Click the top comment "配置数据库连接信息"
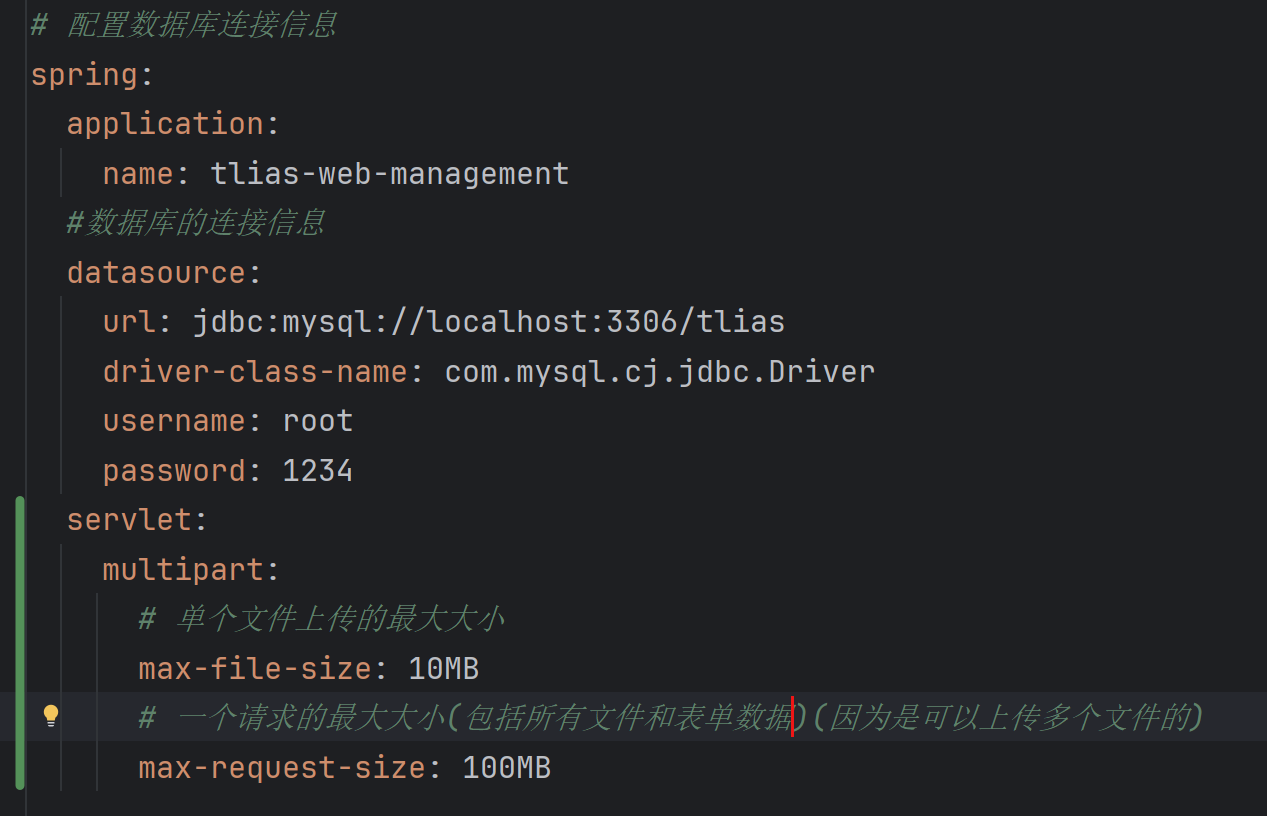This screenshot has height=816, width=1267. [x=201, y=25]
